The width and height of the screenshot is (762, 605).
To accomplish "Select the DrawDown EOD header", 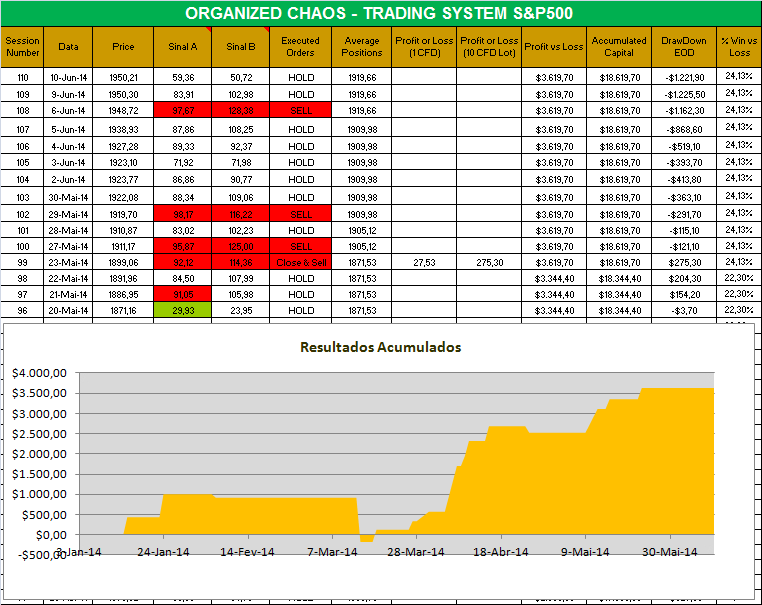I will tap(684, 47).
